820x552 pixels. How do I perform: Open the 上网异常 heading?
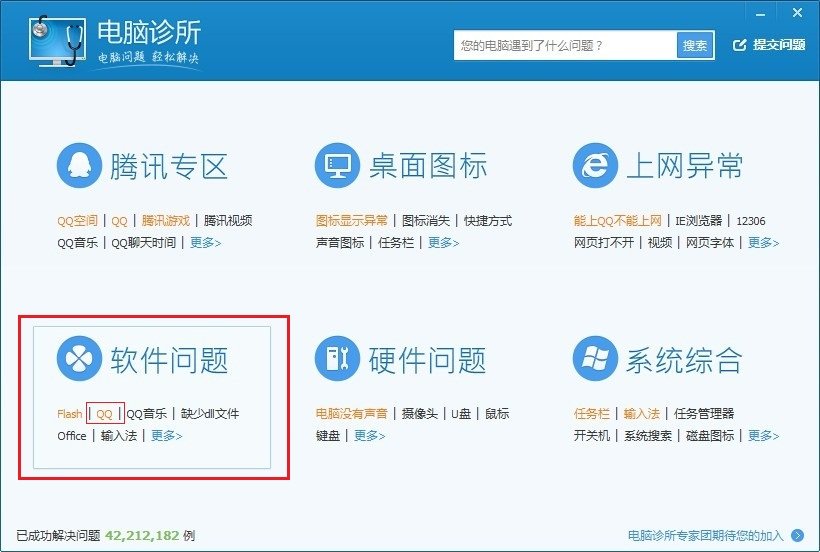click(684, 166)
